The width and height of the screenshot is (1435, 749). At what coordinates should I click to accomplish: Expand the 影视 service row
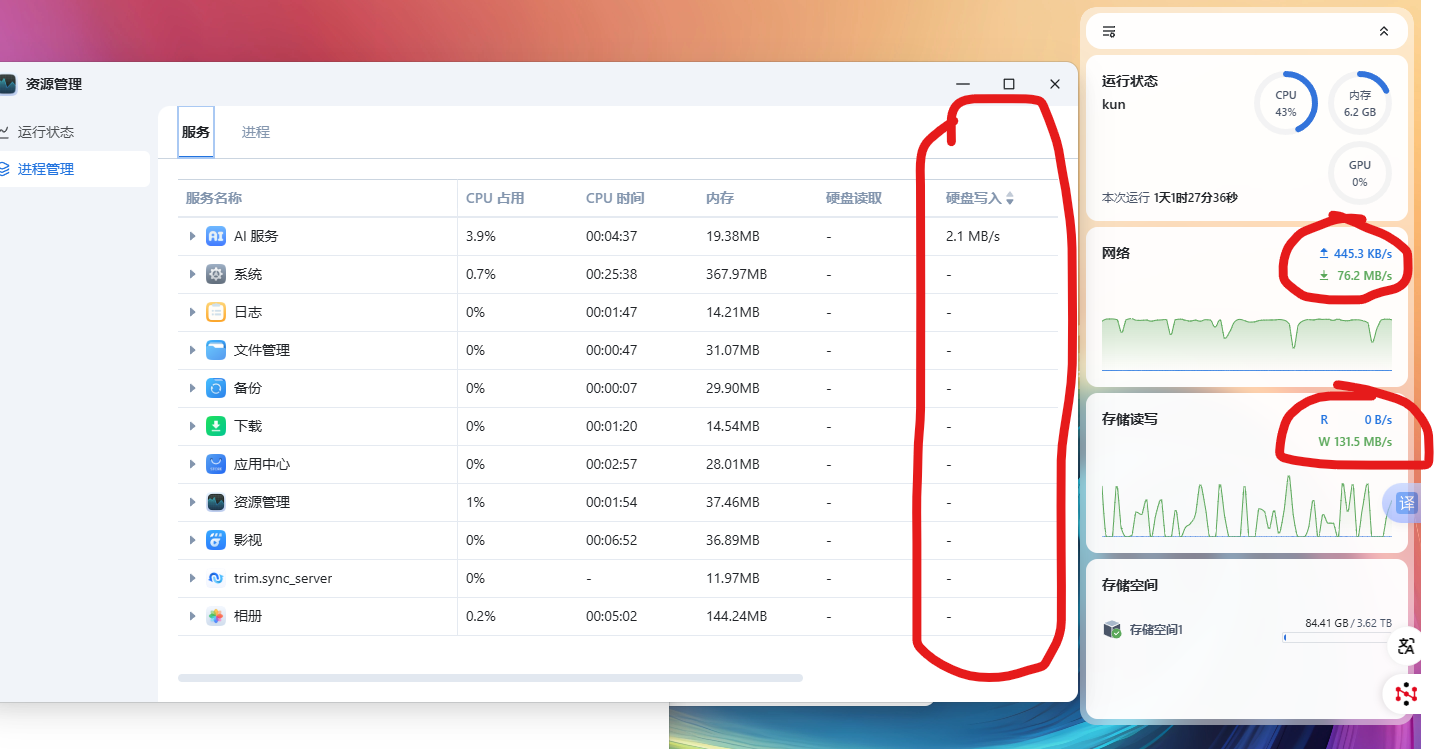[x=192, y=540]
